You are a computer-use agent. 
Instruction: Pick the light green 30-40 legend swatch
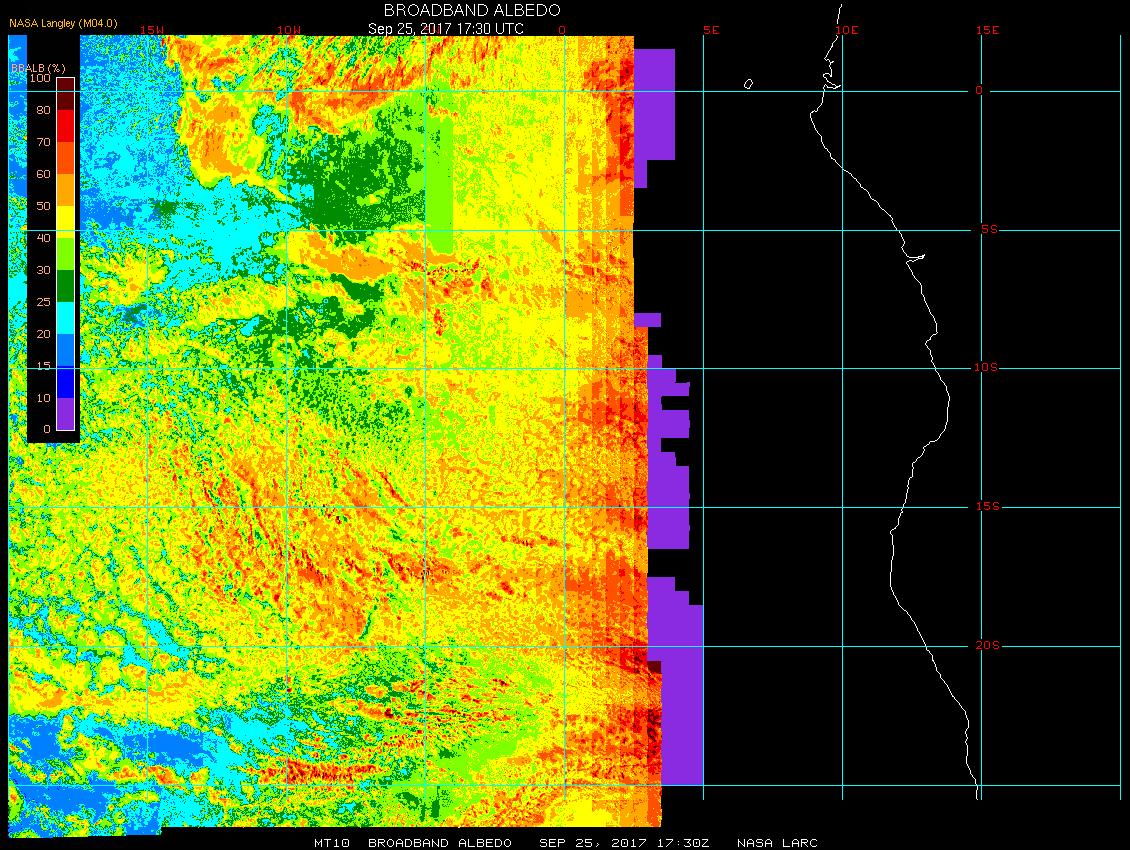tap(66, 254)
